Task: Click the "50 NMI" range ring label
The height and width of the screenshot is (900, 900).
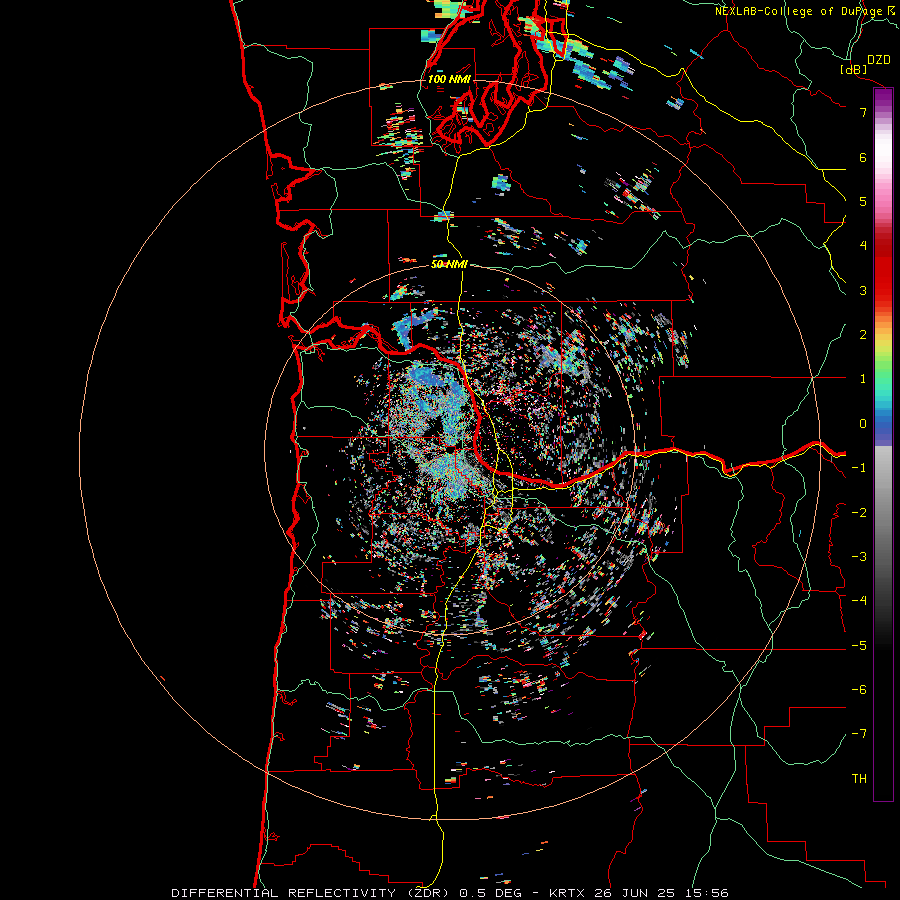Action: [x=449, y=264]
